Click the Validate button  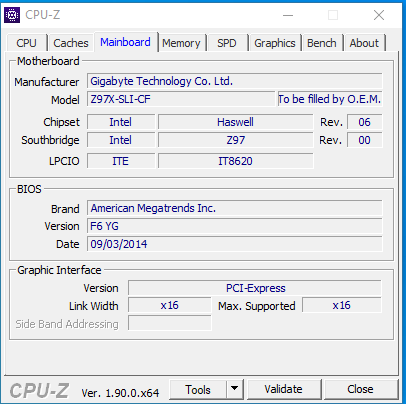(x=283, y=389)
